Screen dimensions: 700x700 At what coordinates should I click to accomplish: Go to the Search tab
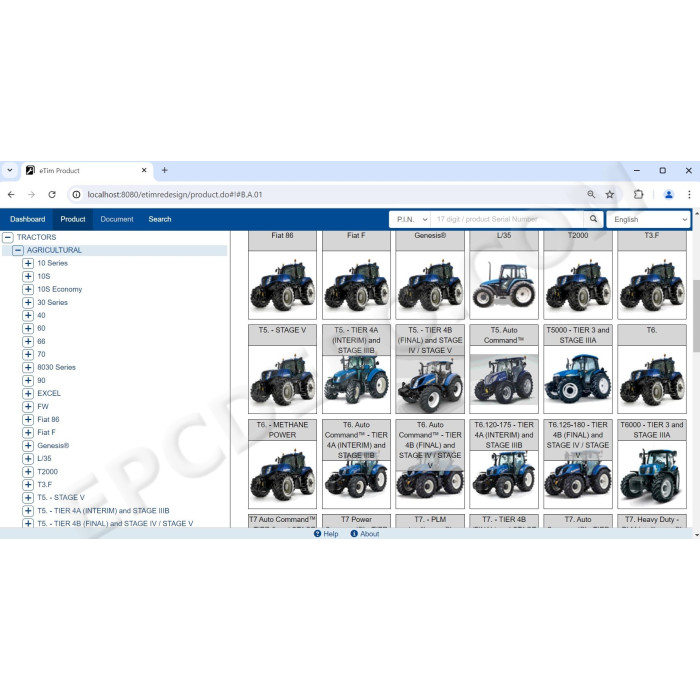pos(160,219)
